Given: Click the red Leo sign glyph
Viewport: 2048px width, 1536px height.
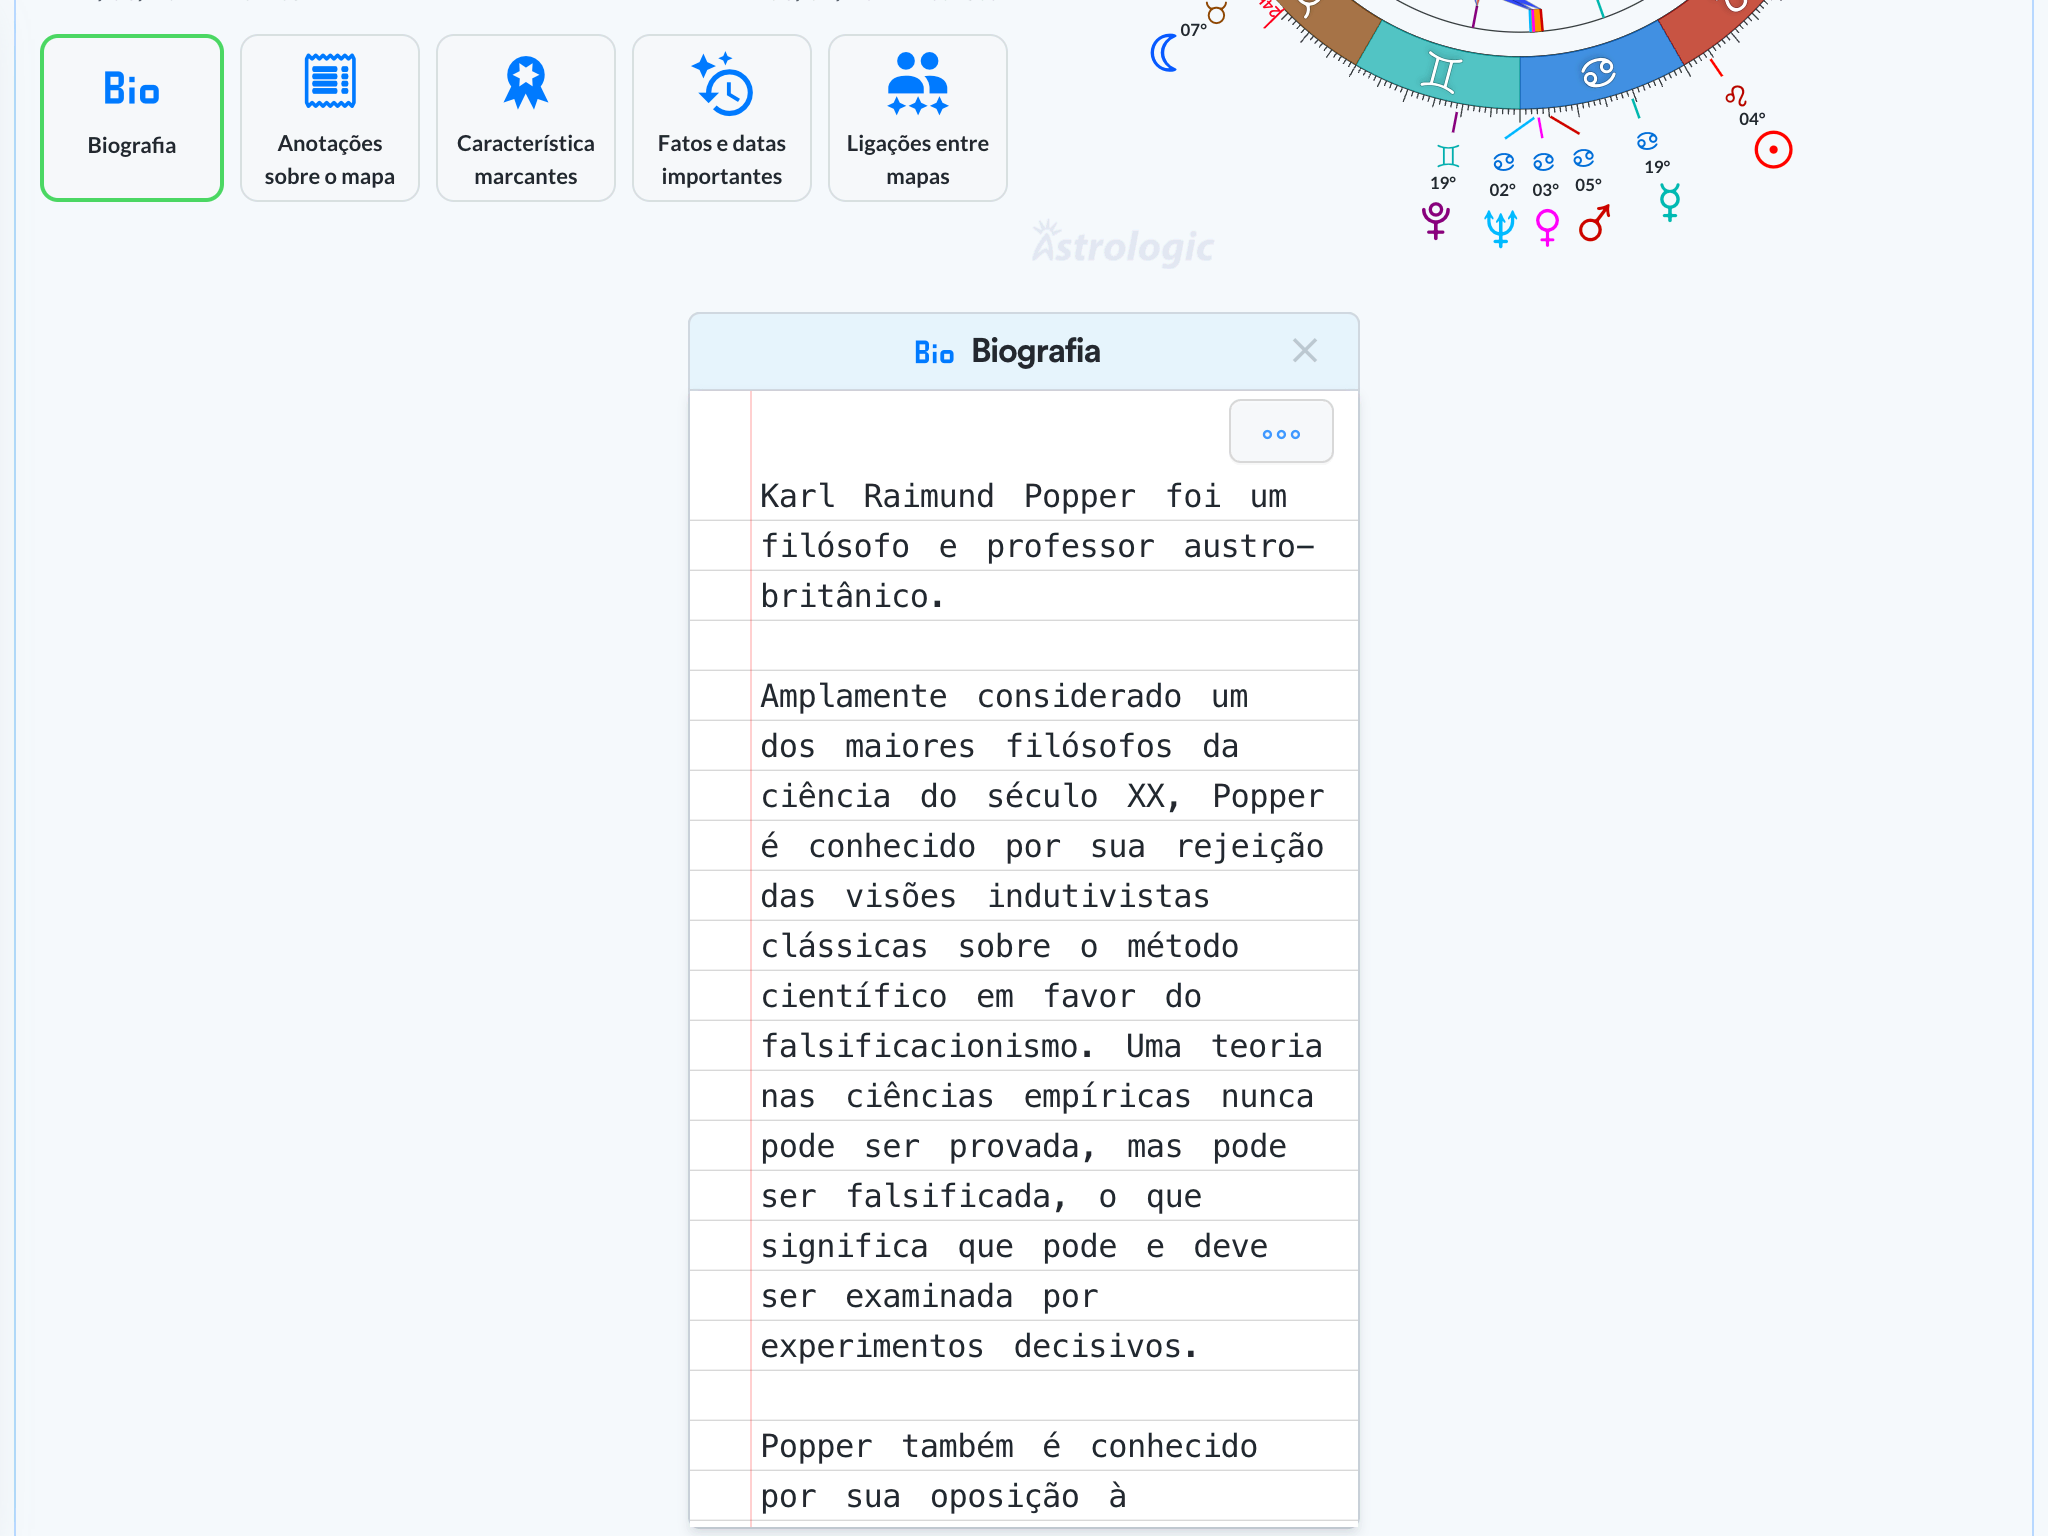Looking at the screenshot, I should (x=1735, y=96).
